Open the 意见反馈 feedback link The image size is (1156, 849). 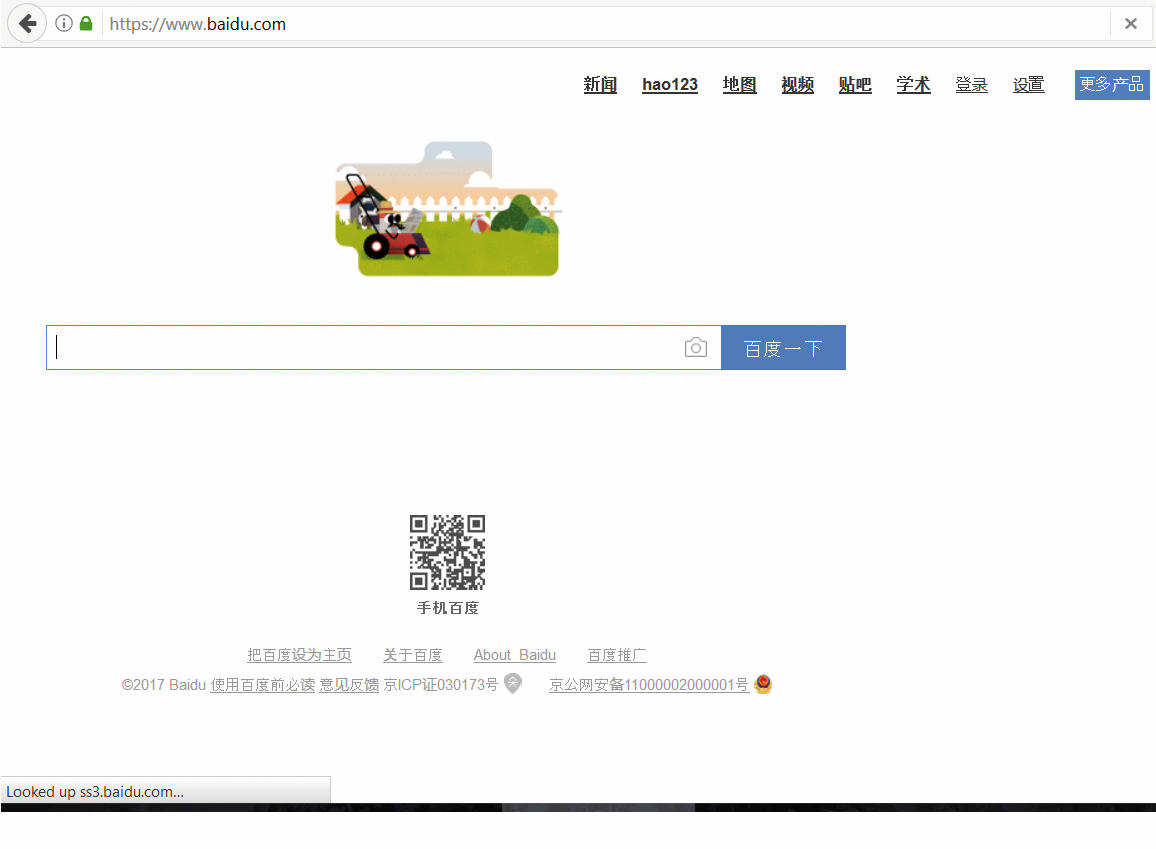(x=349, y=685)
